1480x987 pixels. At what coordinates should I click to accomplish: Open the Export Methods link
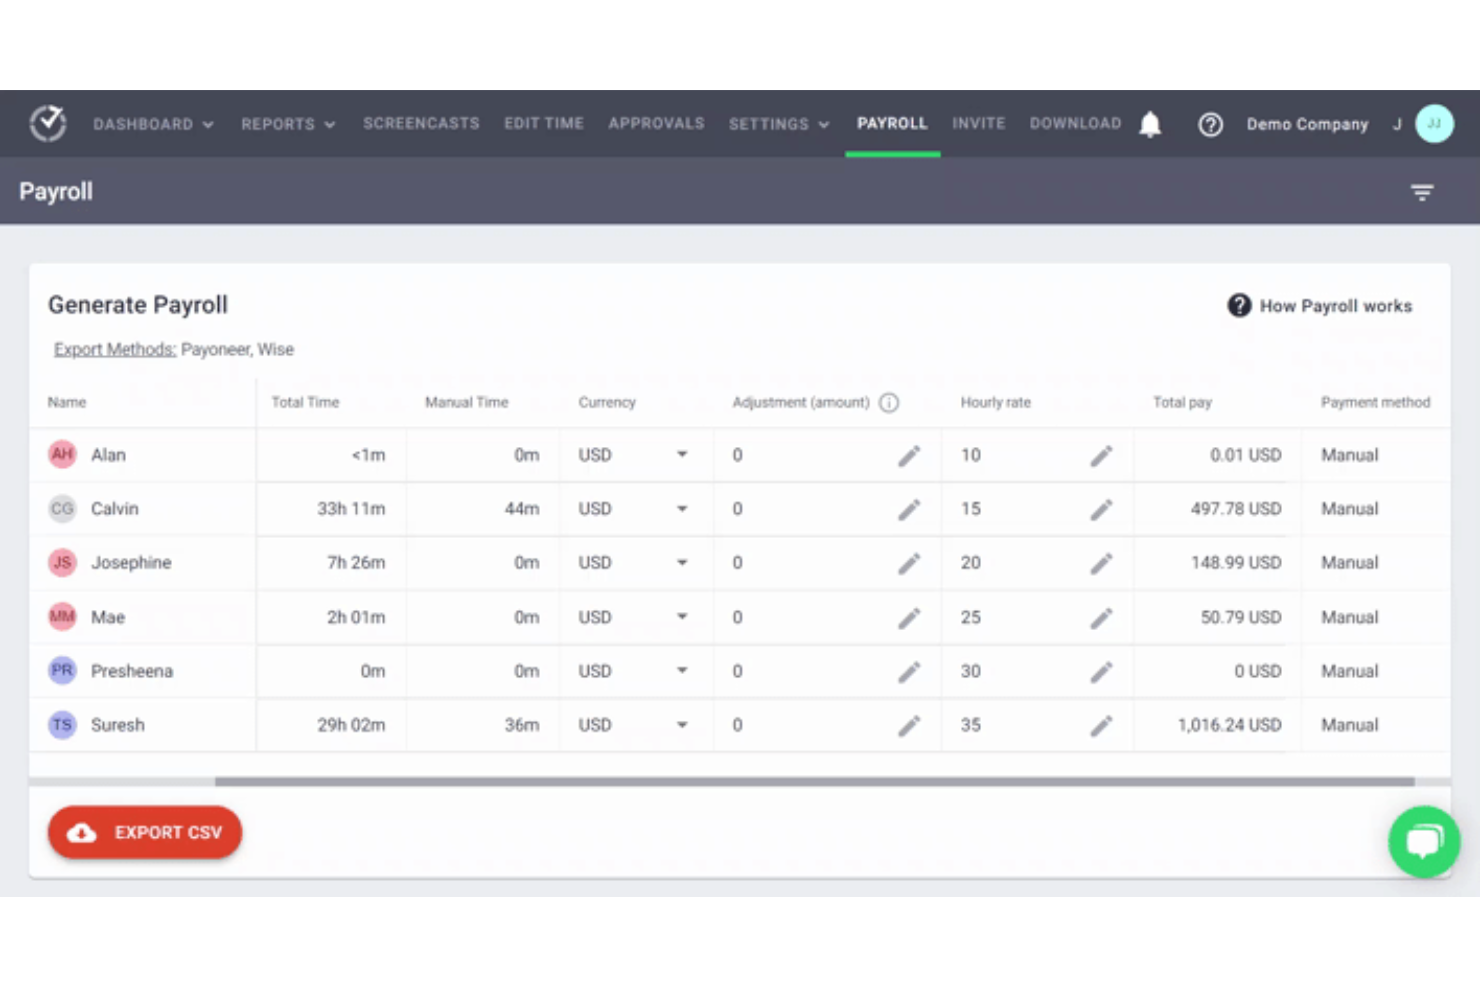pyautogui.click(x=114, y=349)
